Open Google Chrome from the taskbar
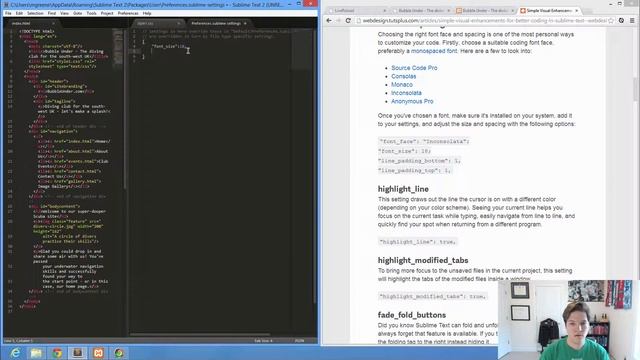 click(57, 353)
